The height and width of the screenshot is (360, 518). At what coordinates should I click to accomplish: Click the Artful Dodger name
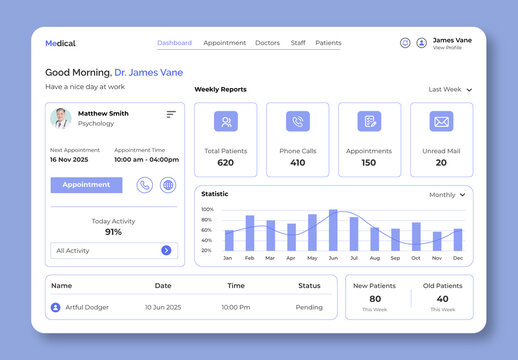pyautogui.click(x=87, y=307)
